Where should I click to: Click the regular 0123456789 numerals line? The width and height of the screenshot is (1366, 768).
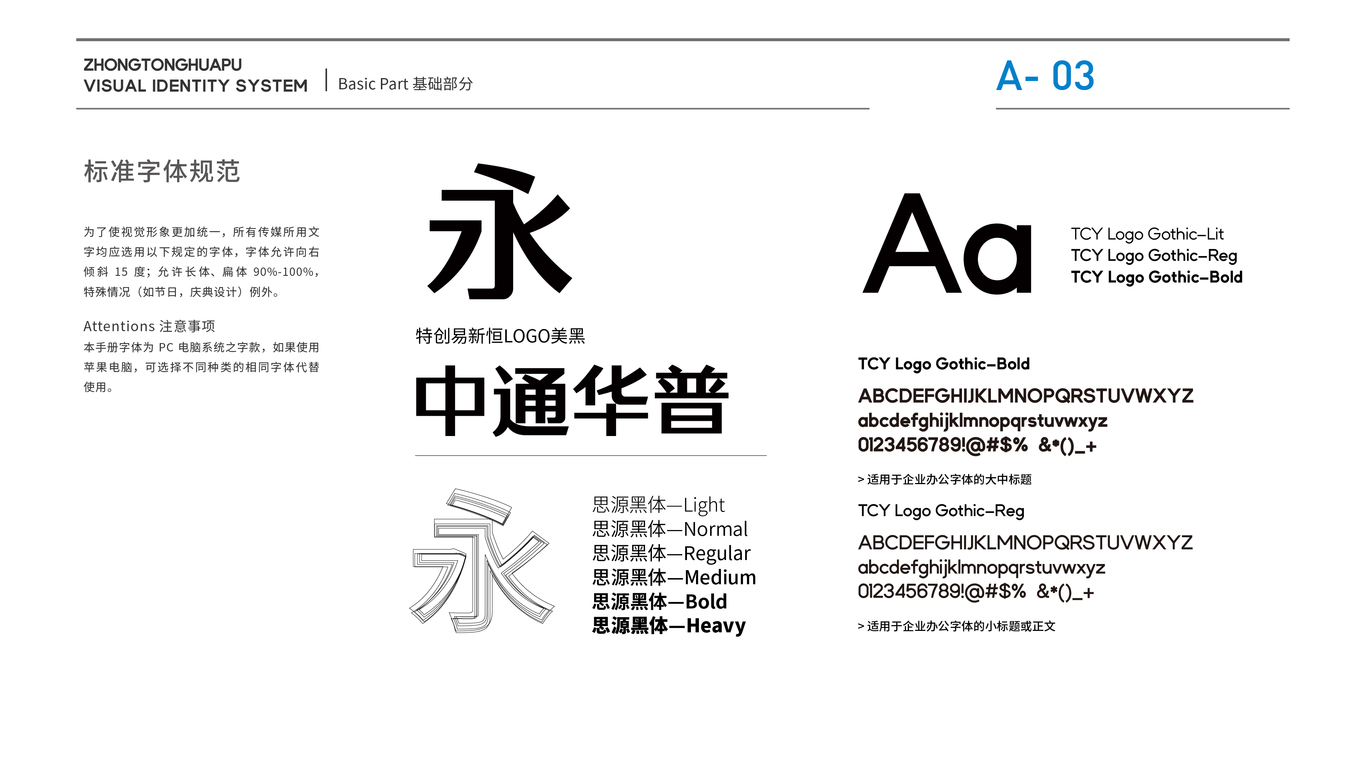coord(976,592)
